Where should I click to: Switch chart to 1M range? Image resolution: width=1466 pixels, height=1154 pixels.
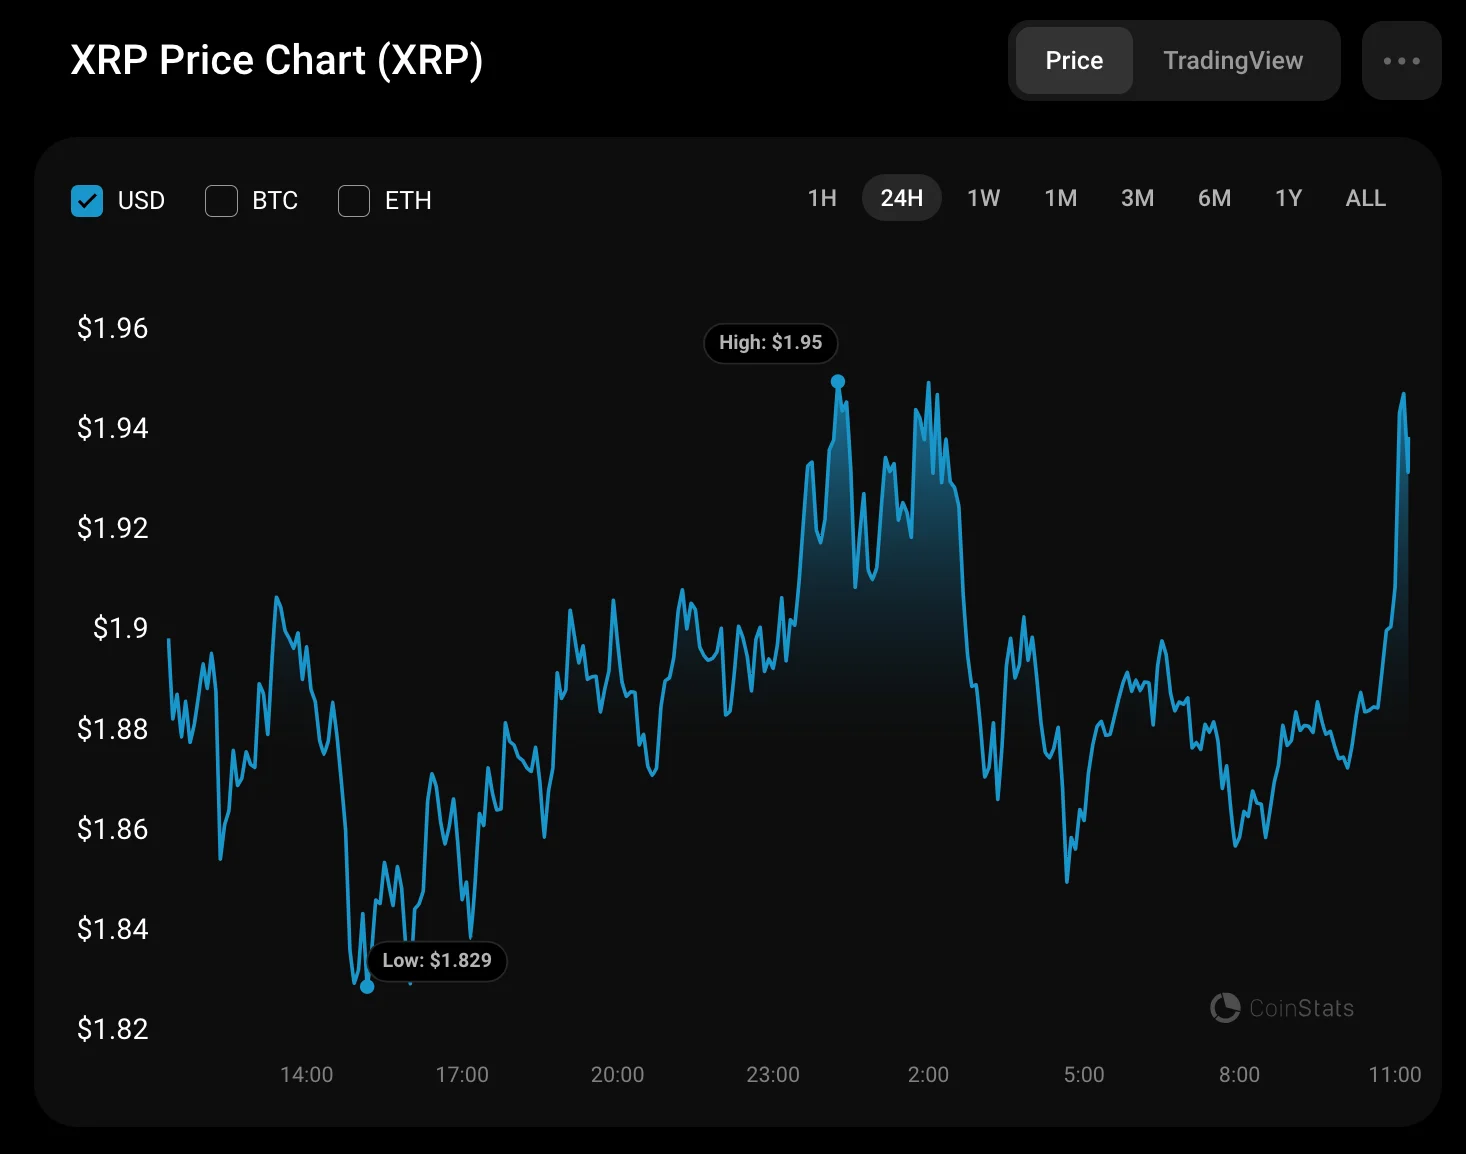1060,198
